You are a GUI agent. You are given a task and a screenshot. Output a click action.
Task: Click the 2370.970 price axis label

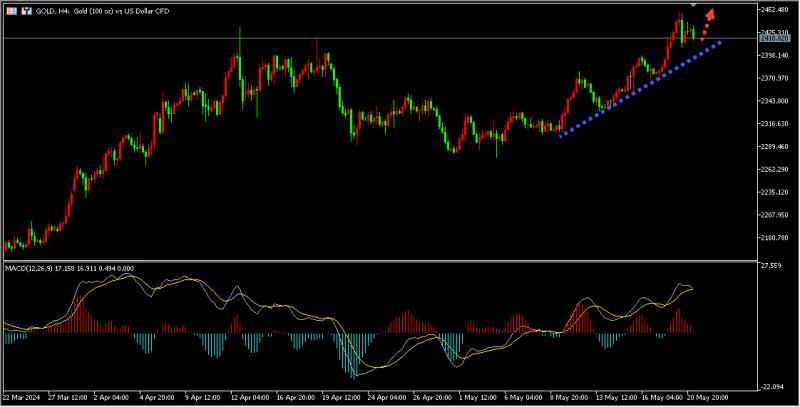pyautogui.click(x=775, y=78)
